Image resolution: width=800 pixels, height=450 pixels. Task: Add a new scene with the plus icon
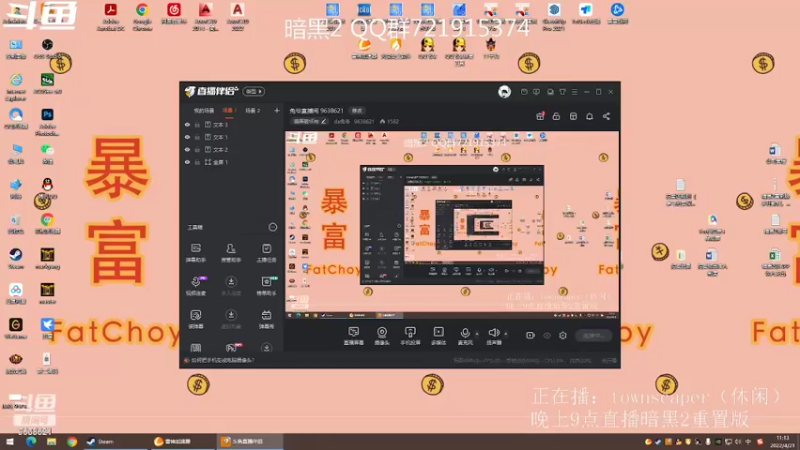(277, 110)
